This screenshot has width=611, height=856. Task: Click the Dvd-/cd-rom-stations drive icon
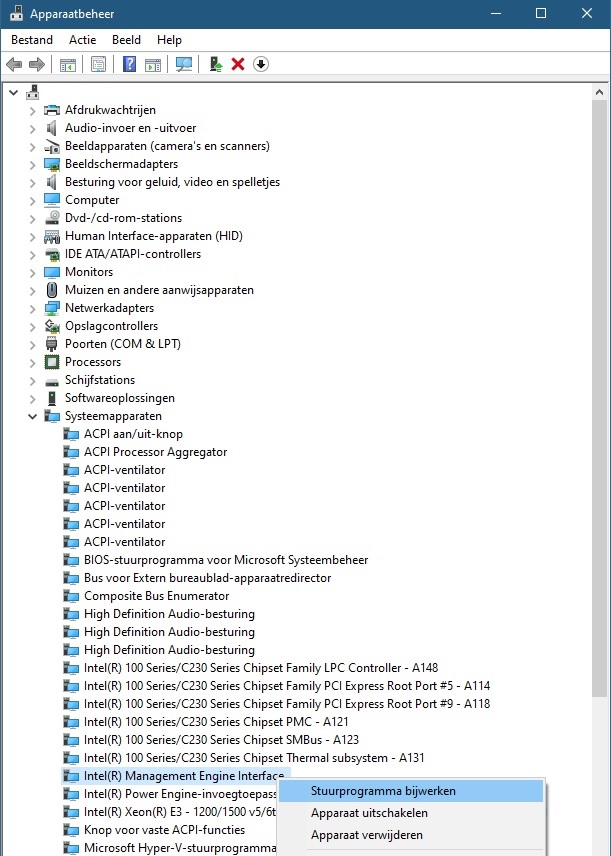(x=52, y=218)
